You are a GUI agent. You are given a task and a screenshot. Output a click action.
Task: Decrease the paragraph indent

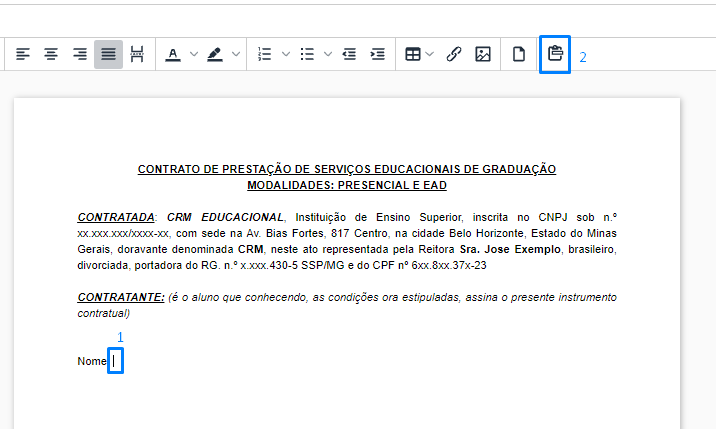tap(349, 54)
